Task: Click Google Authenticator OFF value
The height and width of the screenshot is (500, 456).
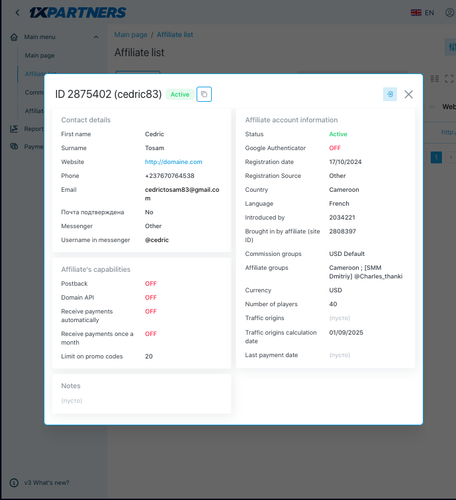Action: (335, 148)
